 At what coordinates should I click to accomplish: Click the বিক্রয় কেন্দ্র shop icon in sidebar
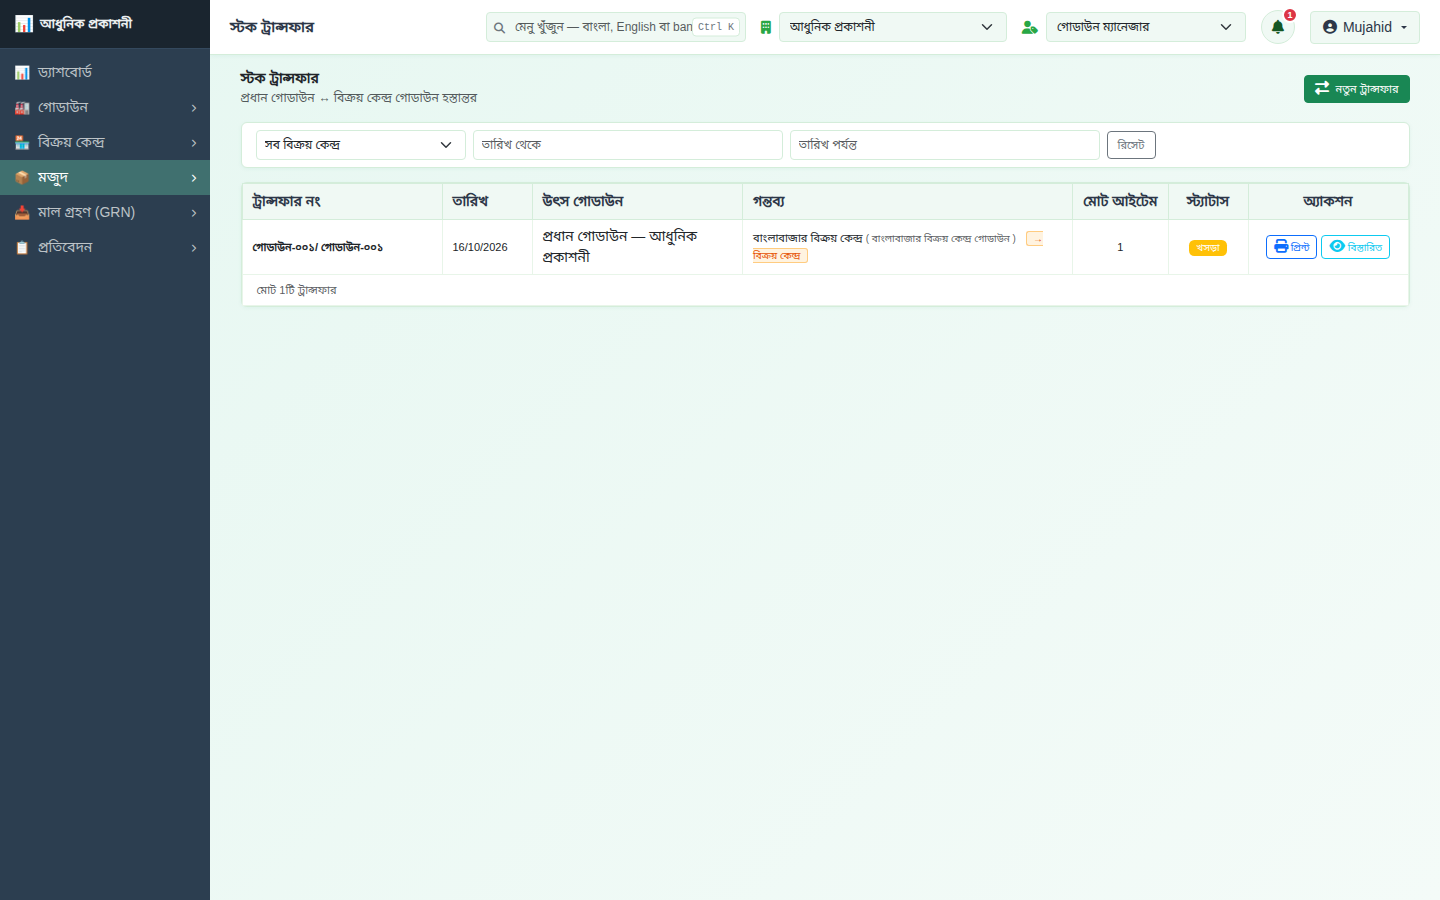pos(22,143)
